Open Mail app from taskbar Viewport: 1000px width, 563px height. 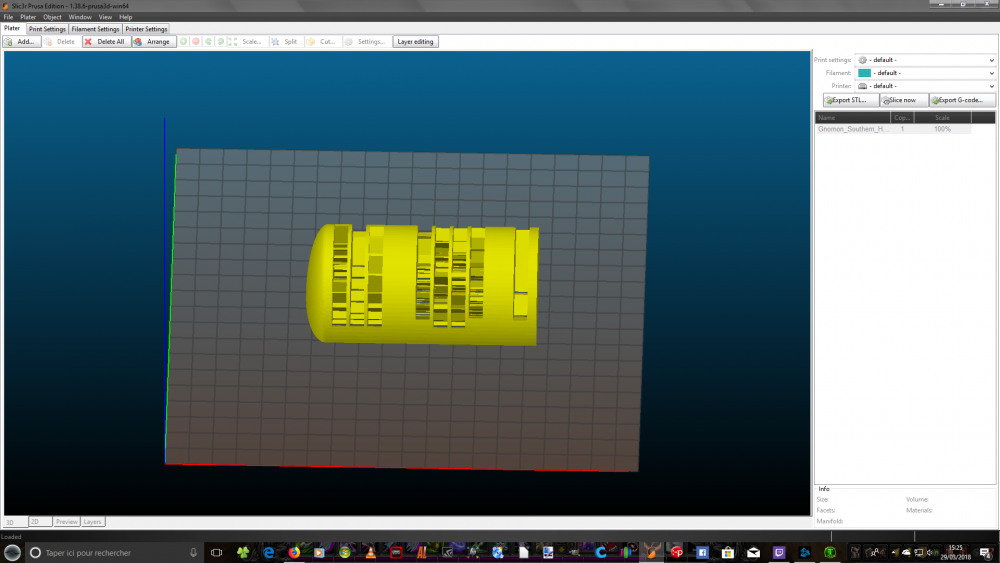click(753, 552)
